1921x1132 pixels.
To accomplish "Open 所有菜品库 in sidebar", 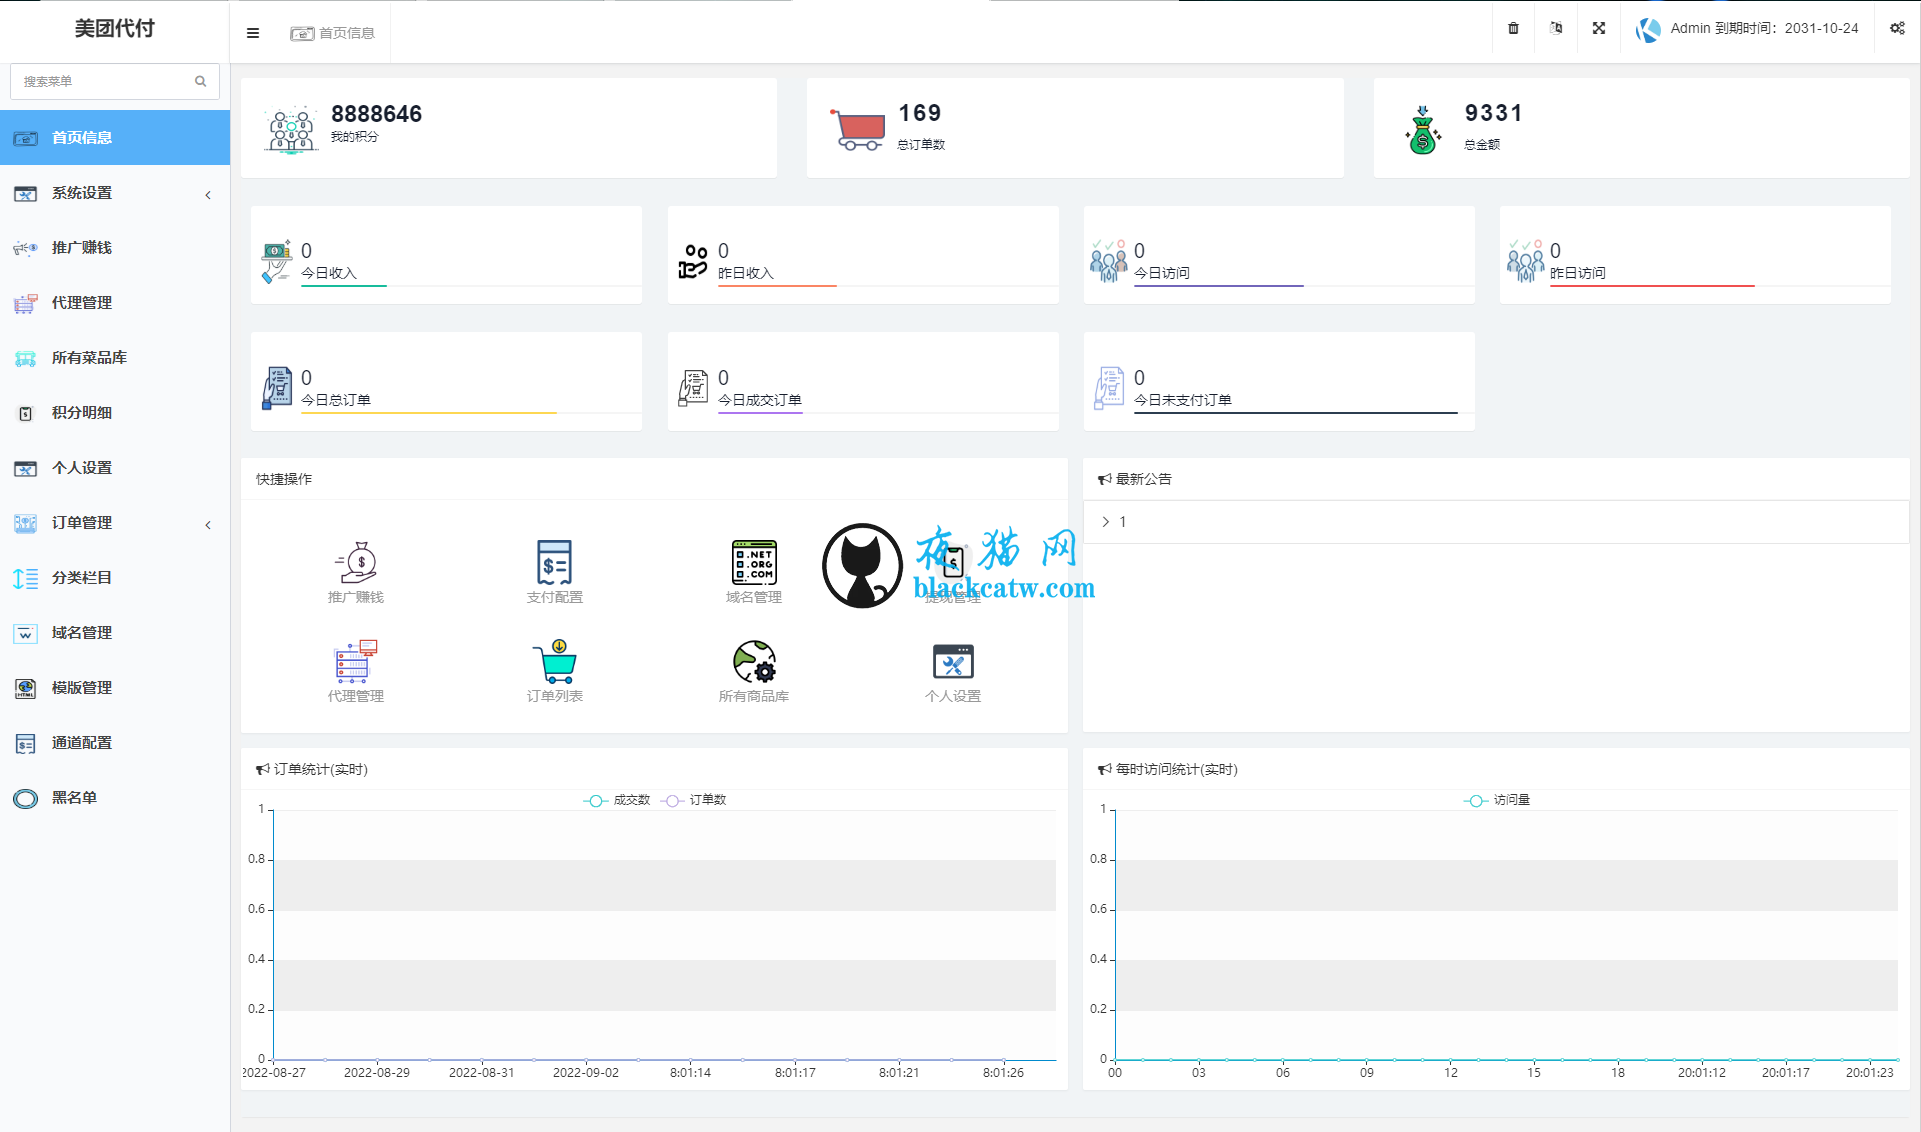I will (x=115, y=357).
